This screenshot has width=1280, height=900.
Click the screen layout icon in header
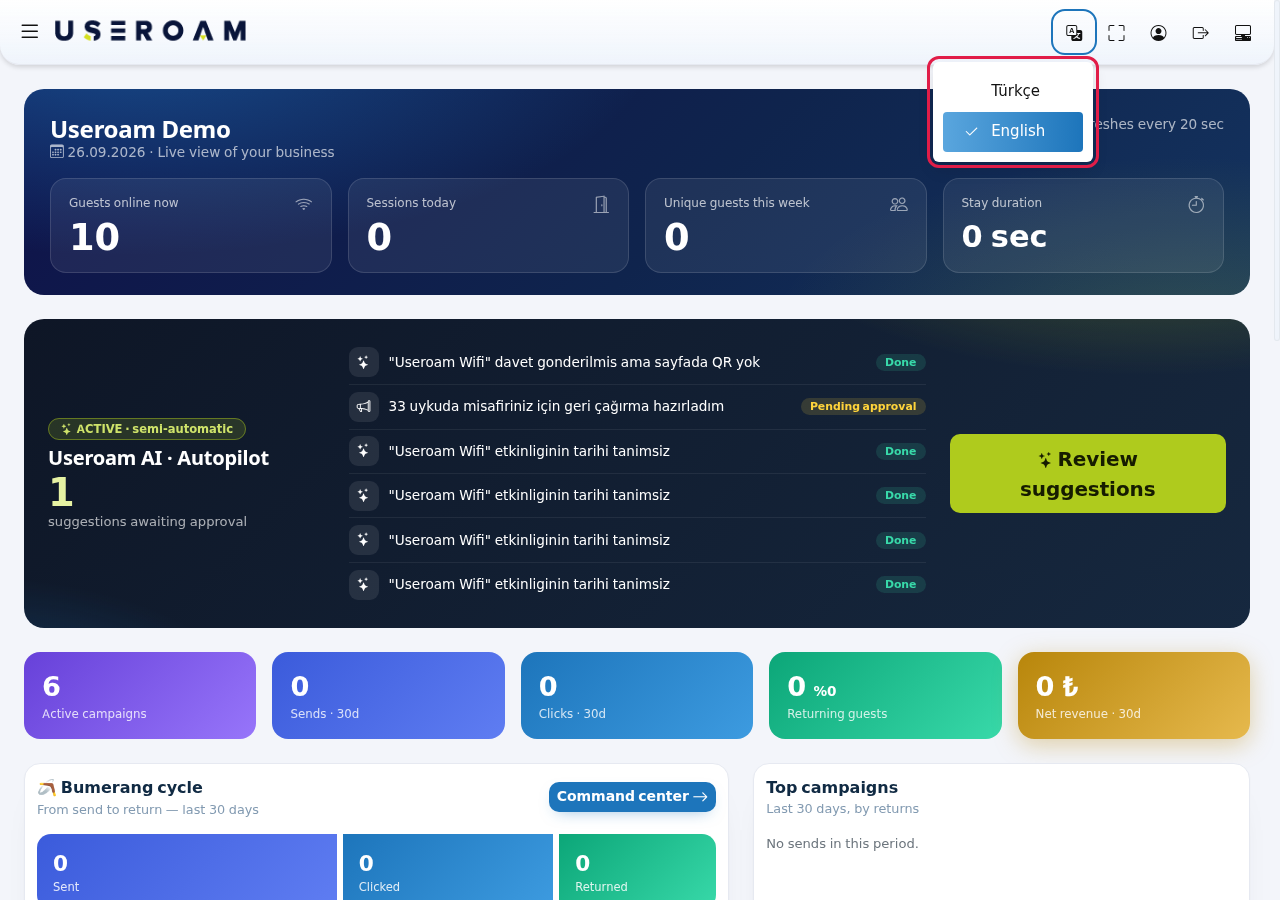(1243, 33)
